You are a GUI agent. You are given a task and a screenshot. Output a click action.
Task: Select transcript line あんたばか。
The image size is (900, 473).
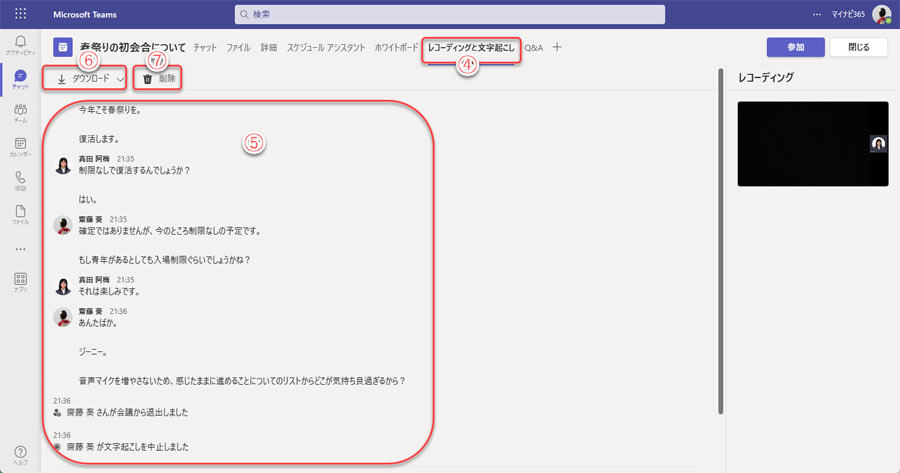(98, 323)
